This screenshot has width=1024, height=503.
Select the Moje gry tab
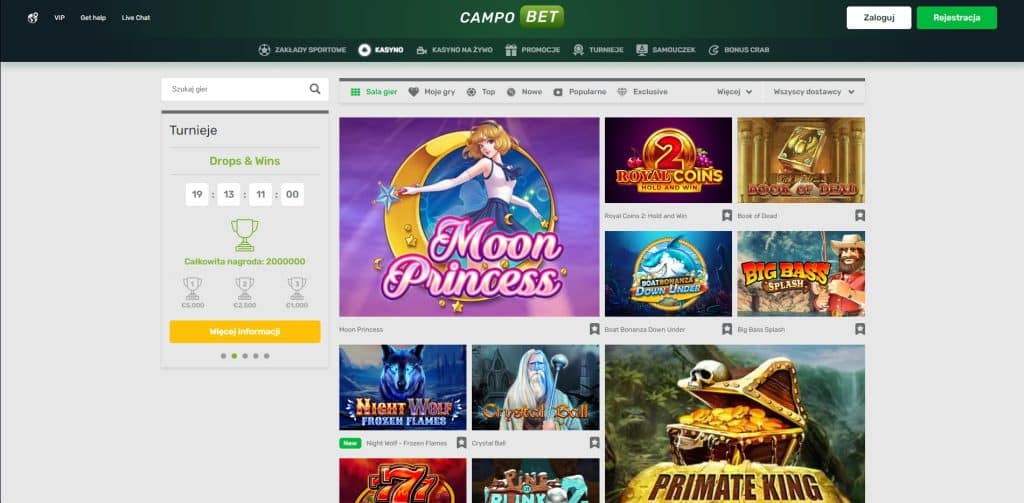coord(432,92)
